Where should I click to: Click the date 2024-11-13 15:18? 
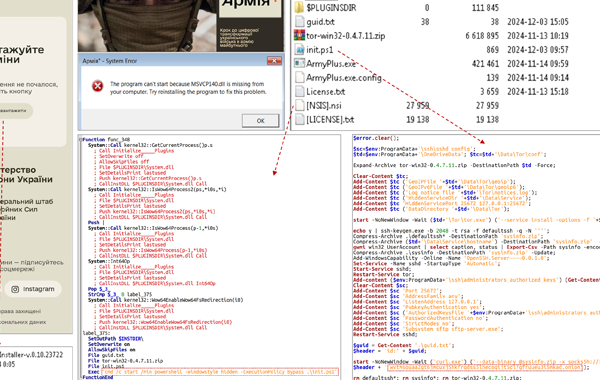tap(538, 91)
